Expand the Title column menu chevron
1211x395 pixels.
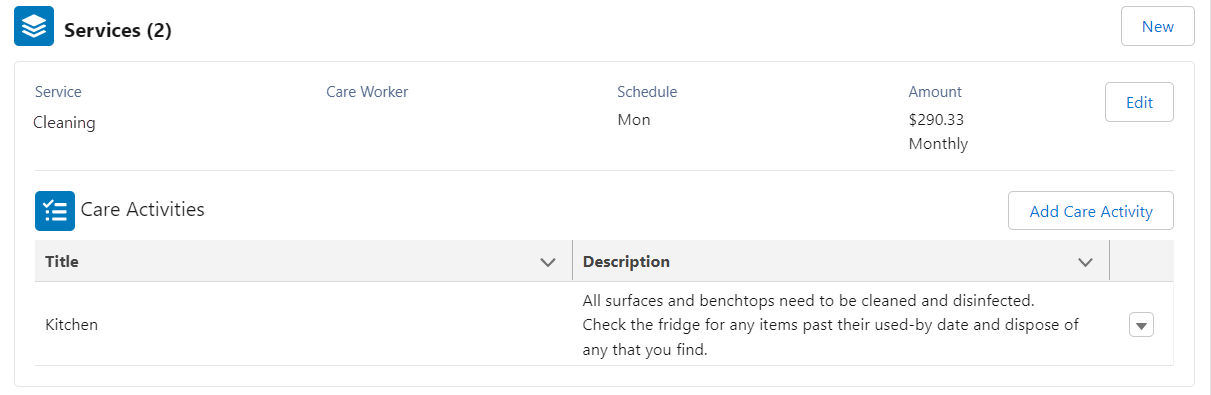point(548,263)
